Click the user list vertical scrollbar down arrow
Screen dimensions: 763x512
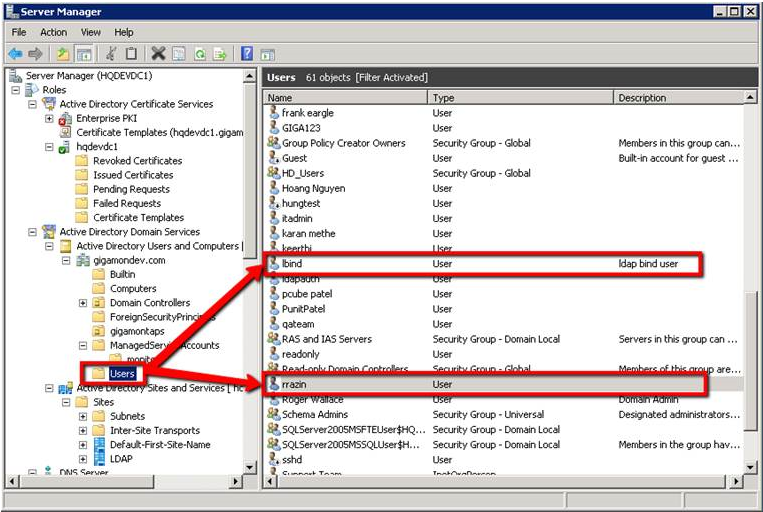[x=751, y=465]
